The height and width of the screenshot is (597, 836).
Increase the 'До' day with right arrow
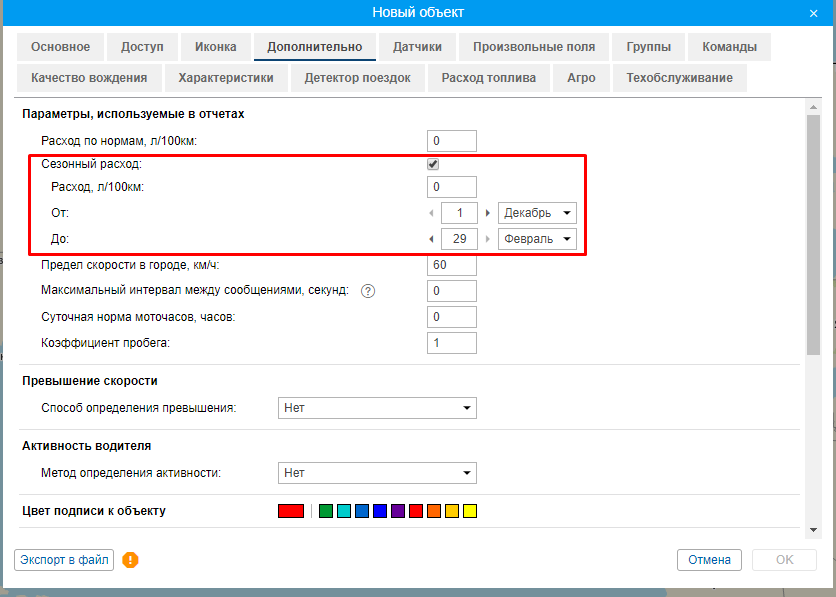click(x=488, y=239)
